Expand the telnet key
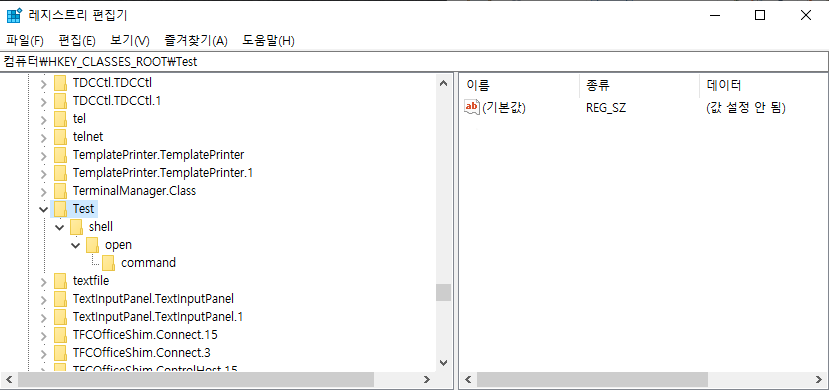Viewport: 829px width, 390px height. pyautogui.click(x=43, y=137)
